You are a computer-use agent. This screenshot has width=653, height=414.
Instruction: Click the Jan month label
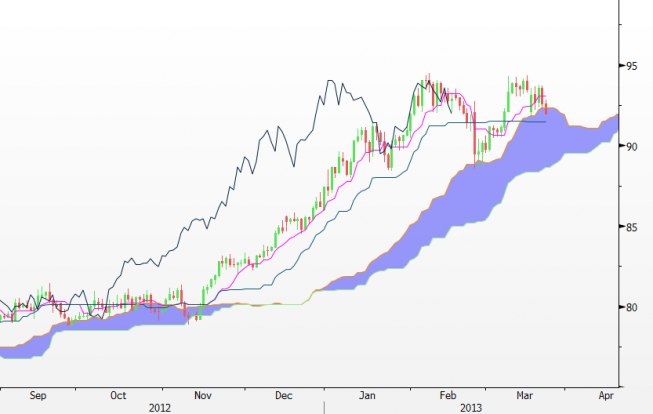tap(367, 396)
